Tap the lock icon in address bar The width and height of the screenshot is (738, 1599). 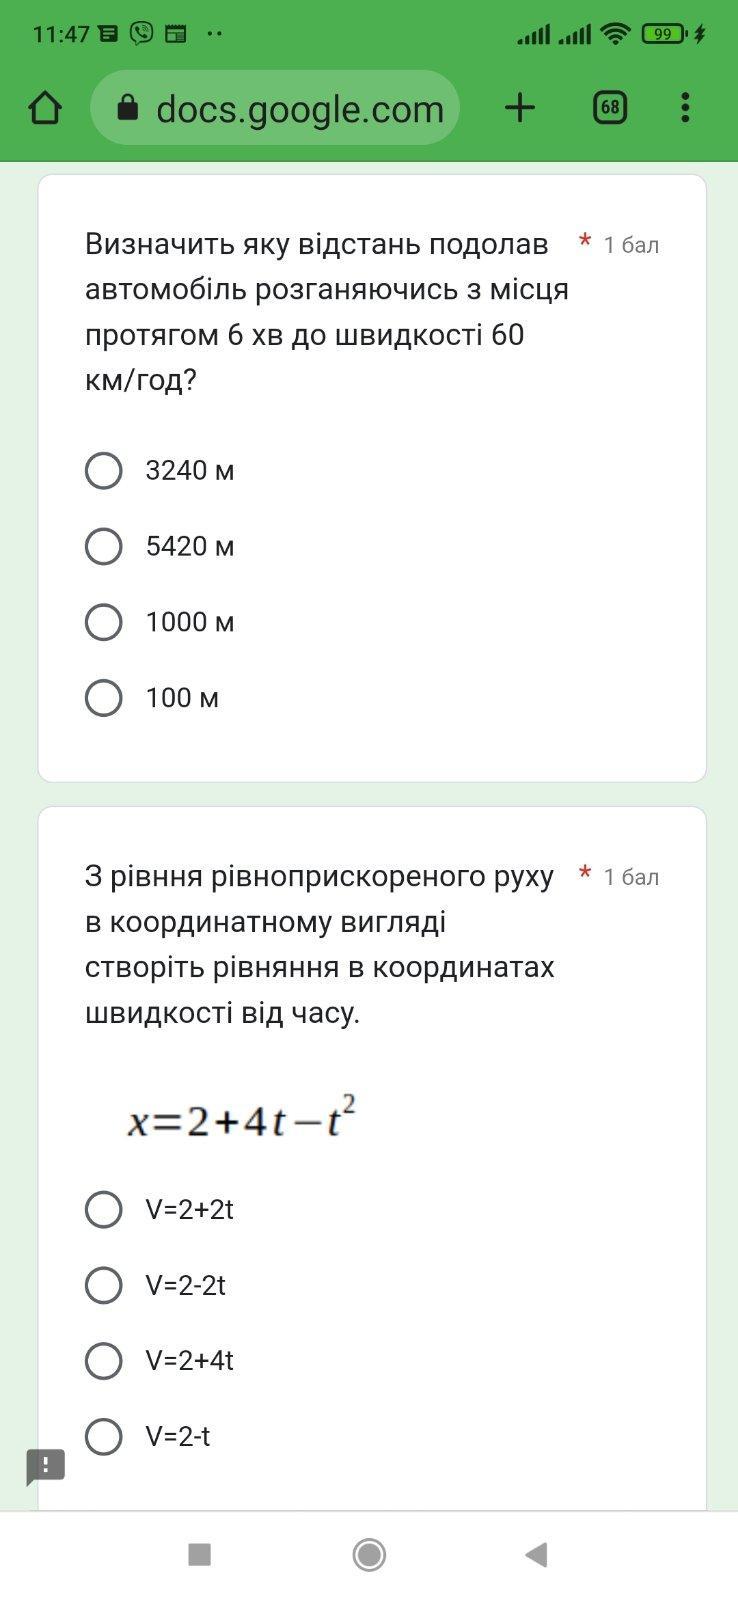point(127,108)
